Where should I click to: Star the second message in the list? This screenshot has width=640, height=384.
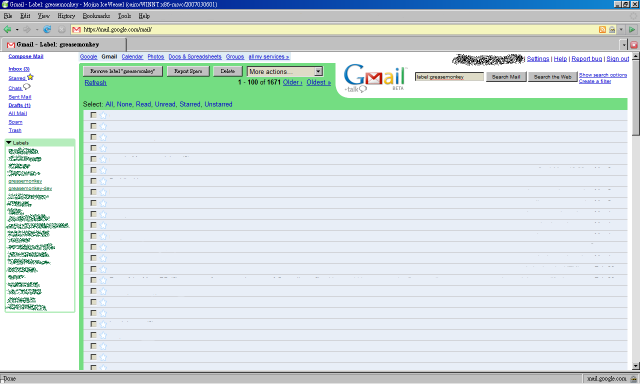[x=103, y=126]
